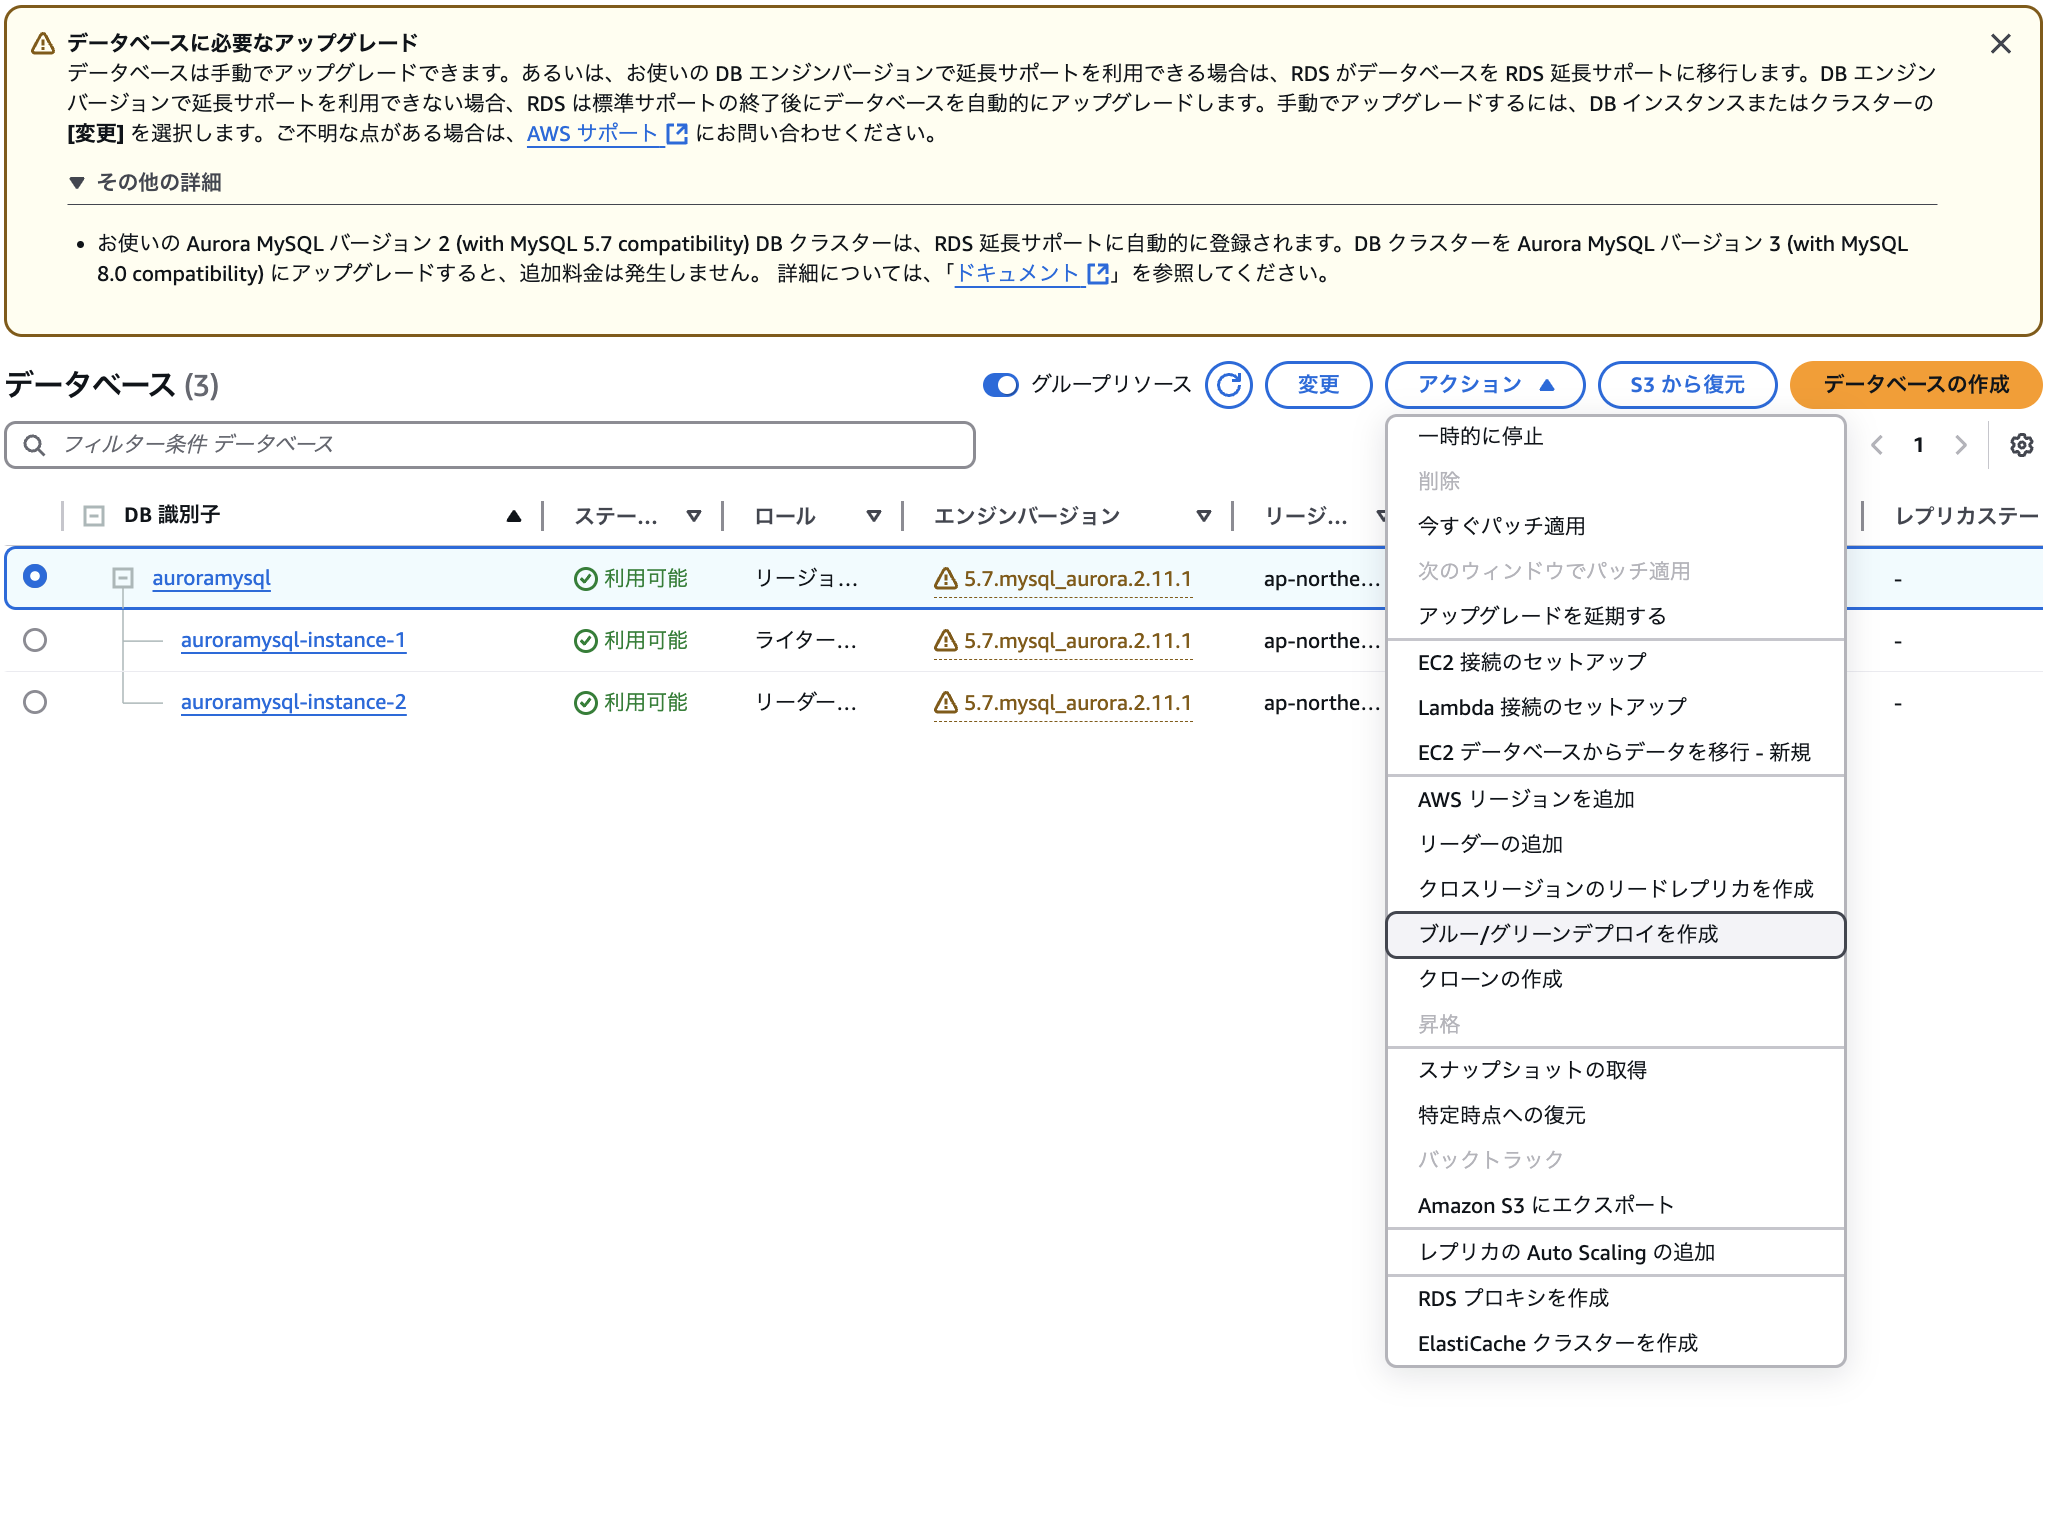Click the search magnifier icon
Screen dimensions: 2048x1521
(x=34, y=445)
